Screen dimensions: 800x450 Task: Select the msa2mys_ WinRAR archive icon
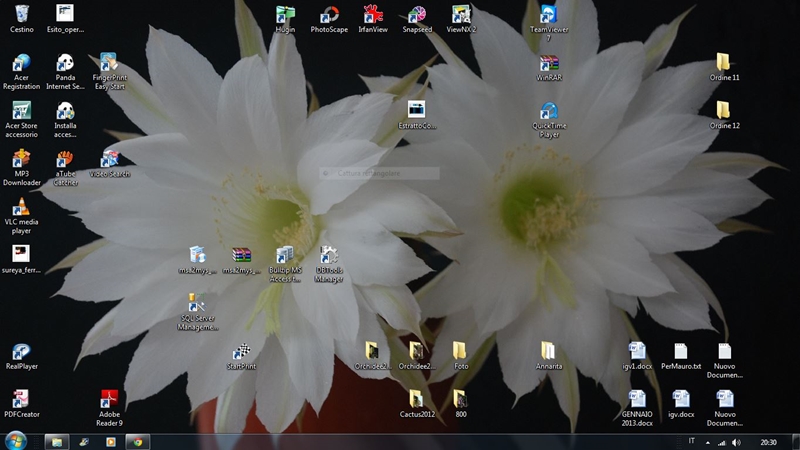click(x=241, y=259)
